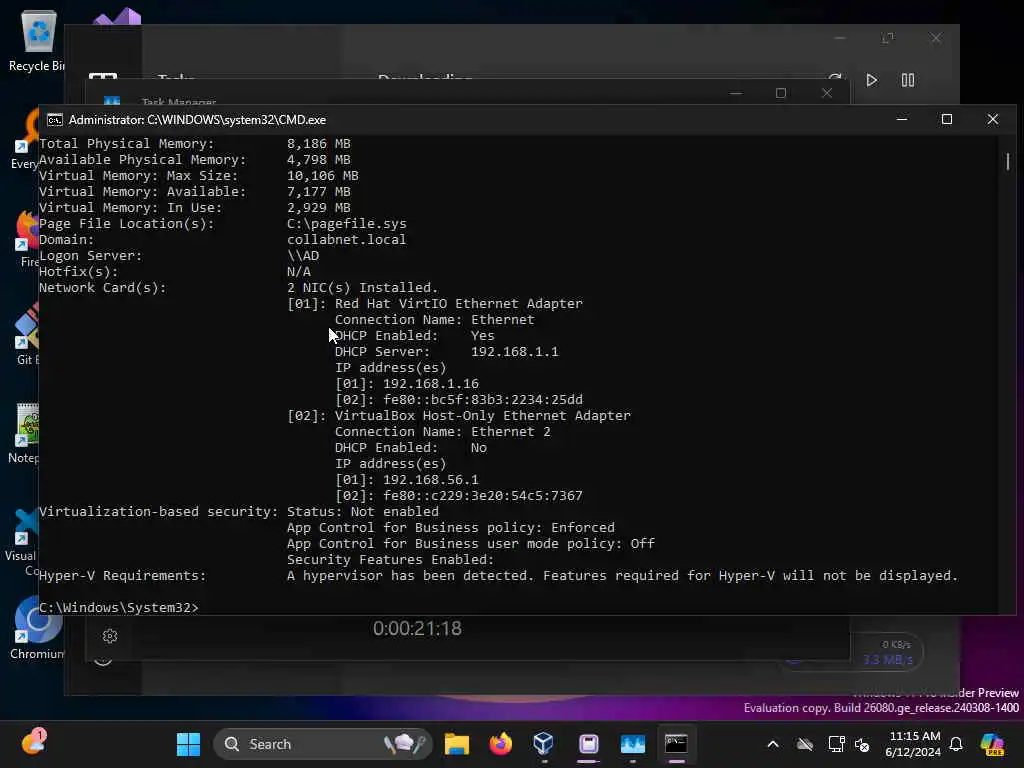Screen dimensions: 1024x768
Task: Open Chromium desktop shortcut
Action: (x=37, y=628)
